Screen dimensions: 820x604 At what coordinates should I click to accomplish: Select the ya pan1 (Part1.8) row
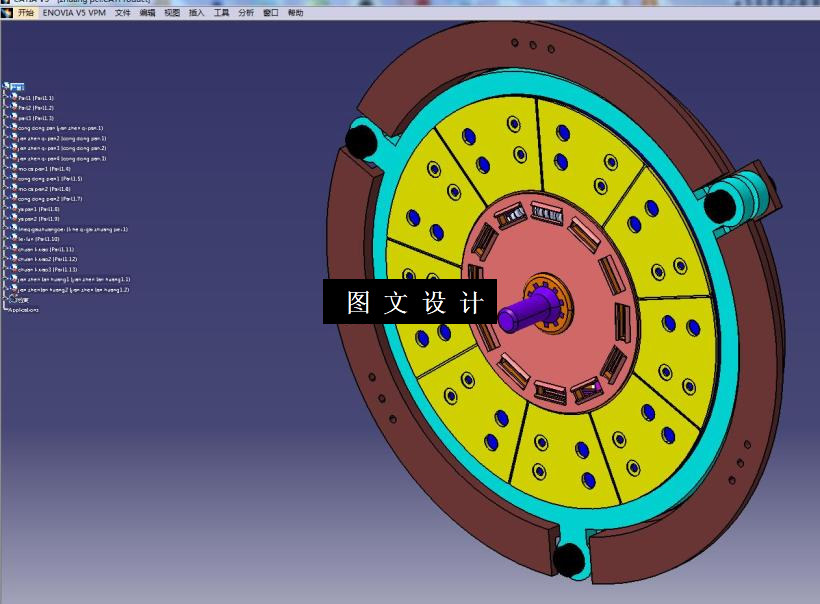[x=39, y=209]
